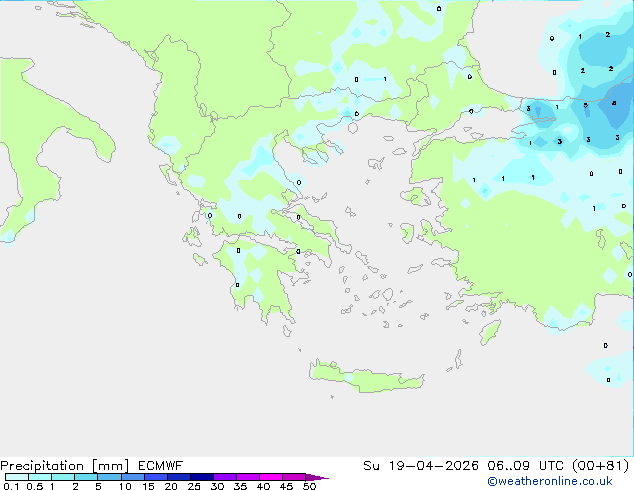Viewport: 634px width, 490px height.
Task: Select the 35–40 mm legend swatch
Action: (247, 477)
